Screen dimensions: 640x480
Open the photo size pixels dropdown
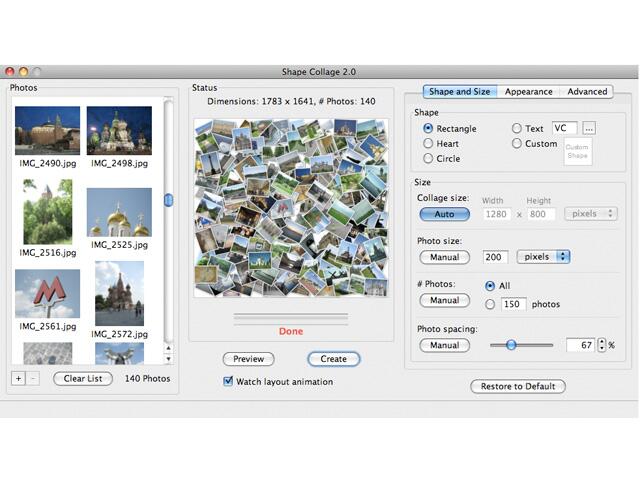(543, 257)
